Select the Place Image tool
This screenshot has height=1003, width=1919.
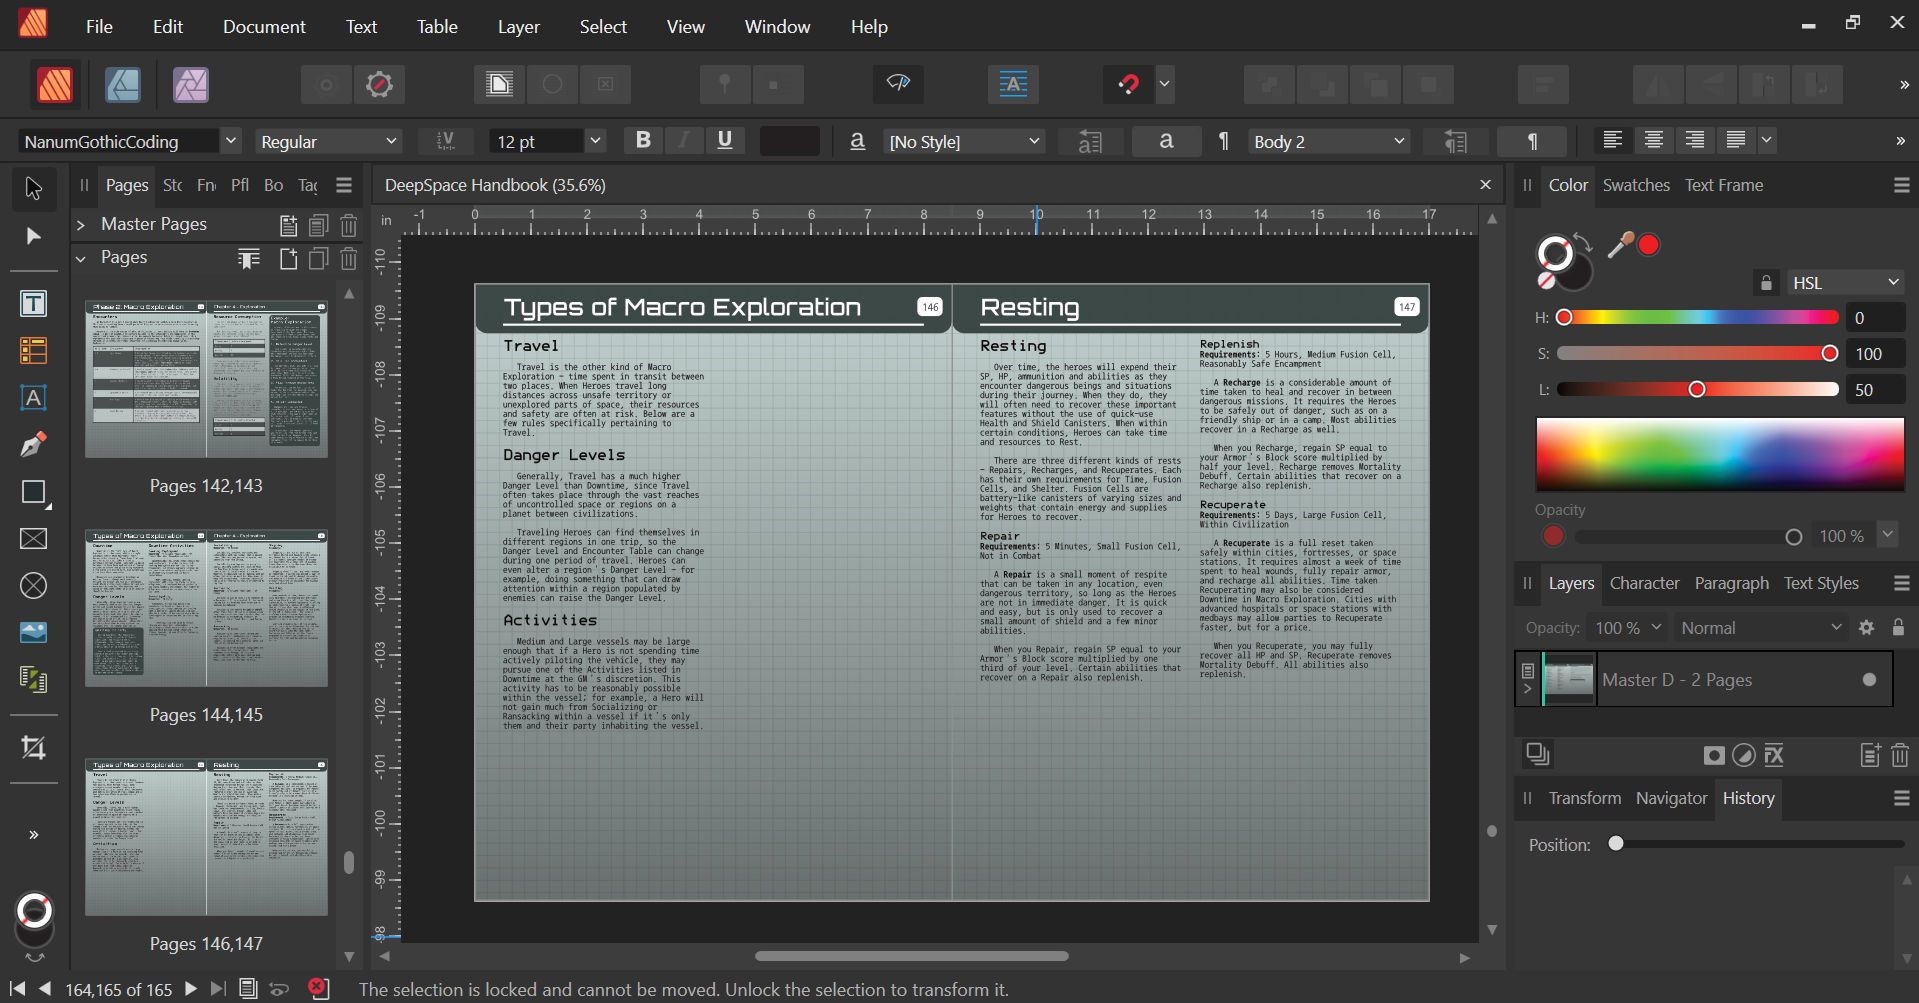33,633
